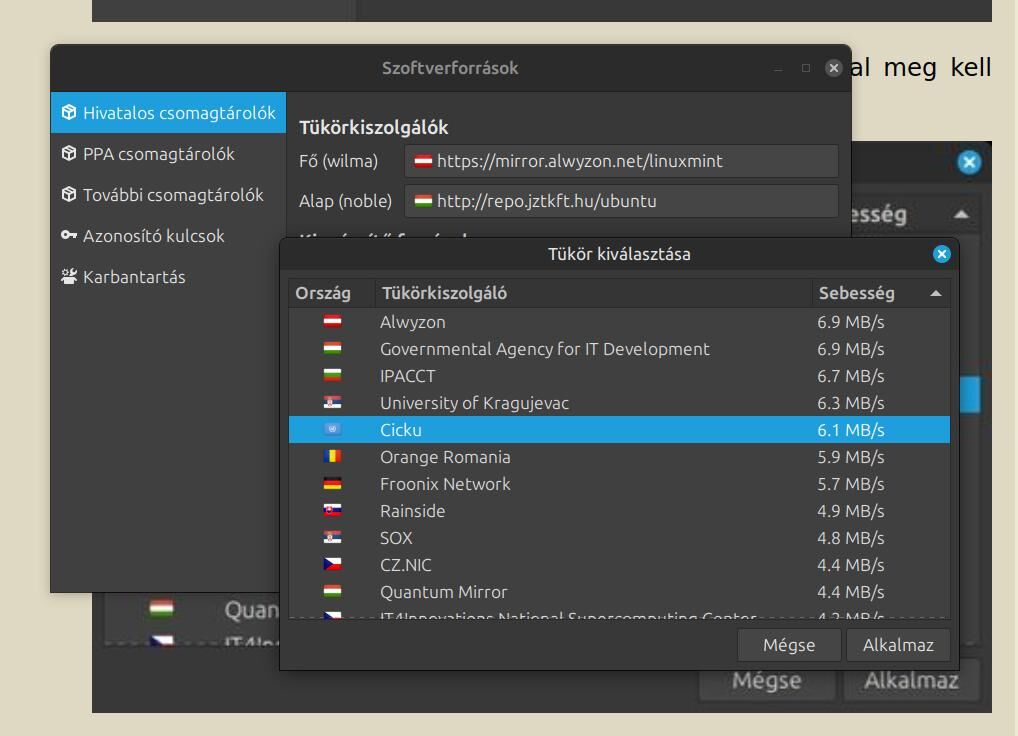The height and width of the screenshot is (736, 1018).
Task: Click the flag icon in the Cicku row
Action: (x=332, y=429)
